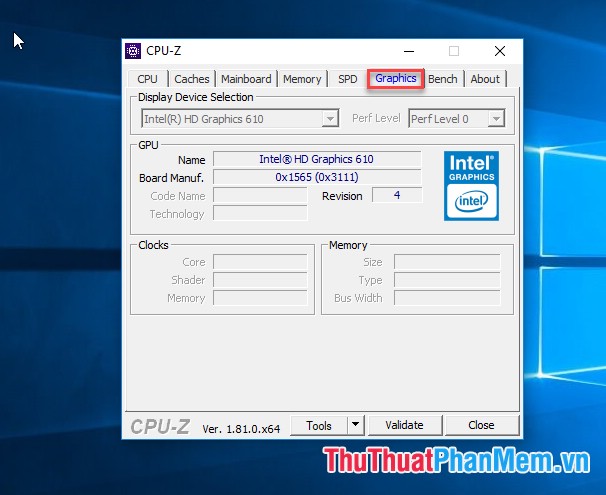This screenshot has width=606, height=495.
Task: Go to the SPD tab
Action: [347, 79]
